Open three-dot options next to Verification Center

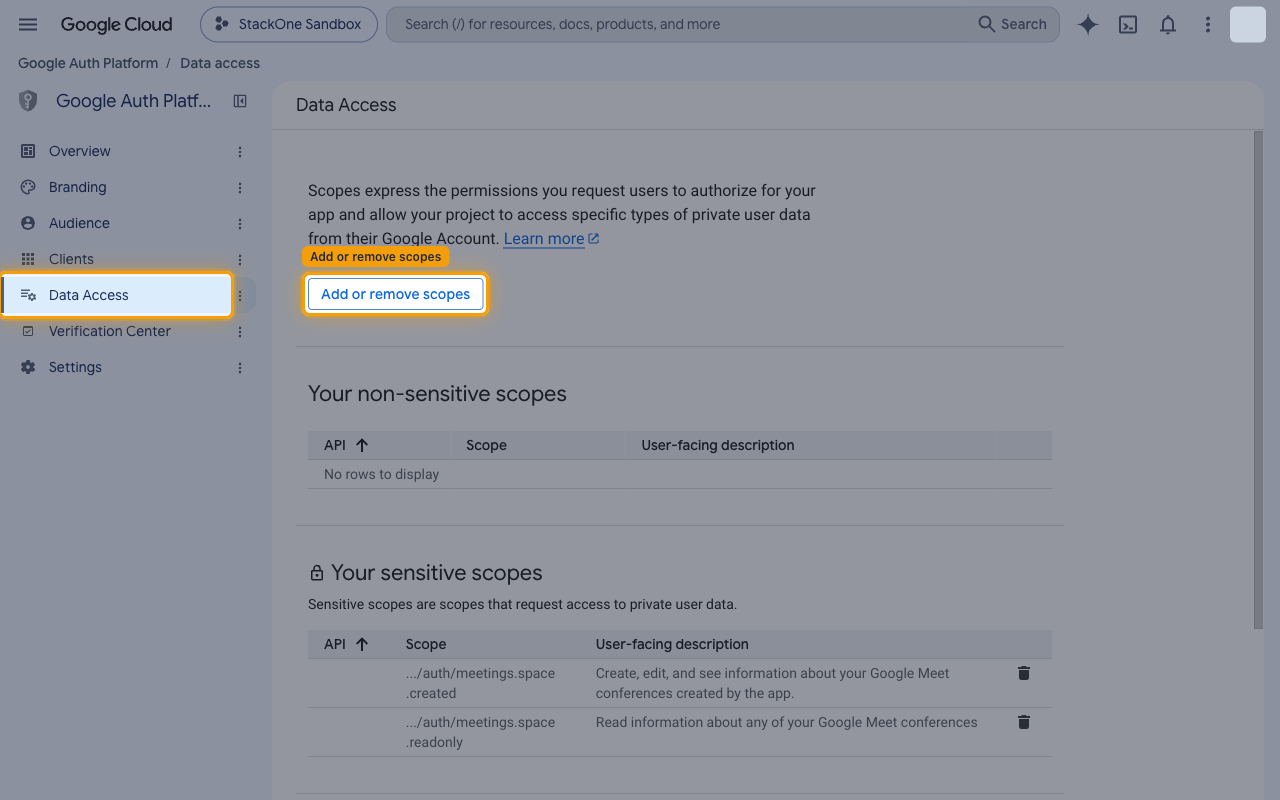pos(240,332)
